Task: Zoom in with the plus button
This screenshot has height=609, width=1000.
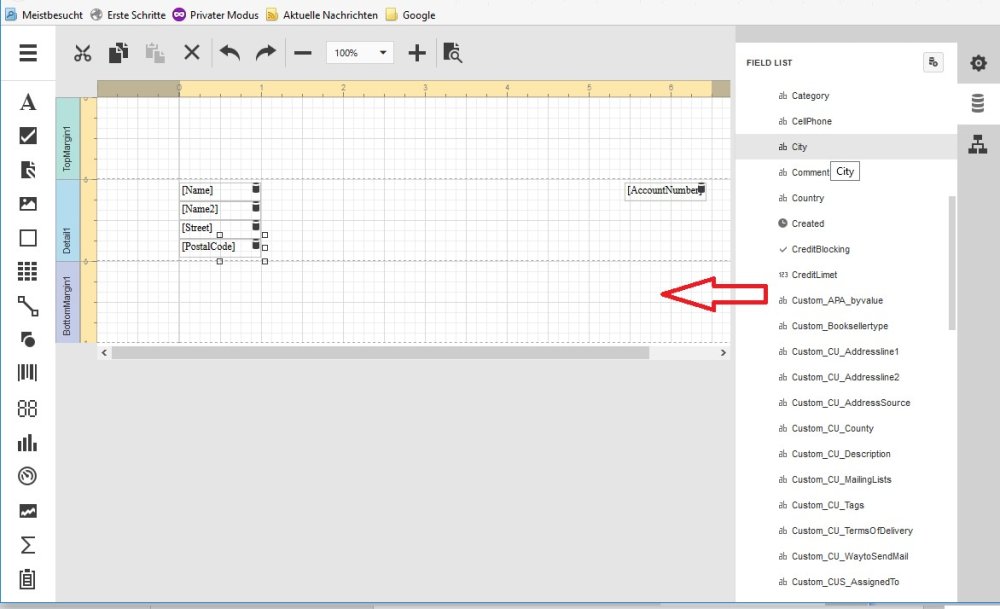Action: coord(417,53)
